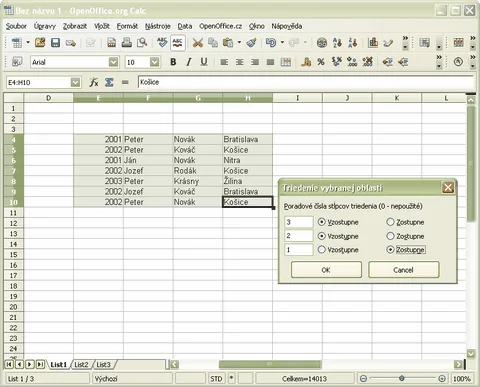Open the Úpravy menu

coord(45,26)
